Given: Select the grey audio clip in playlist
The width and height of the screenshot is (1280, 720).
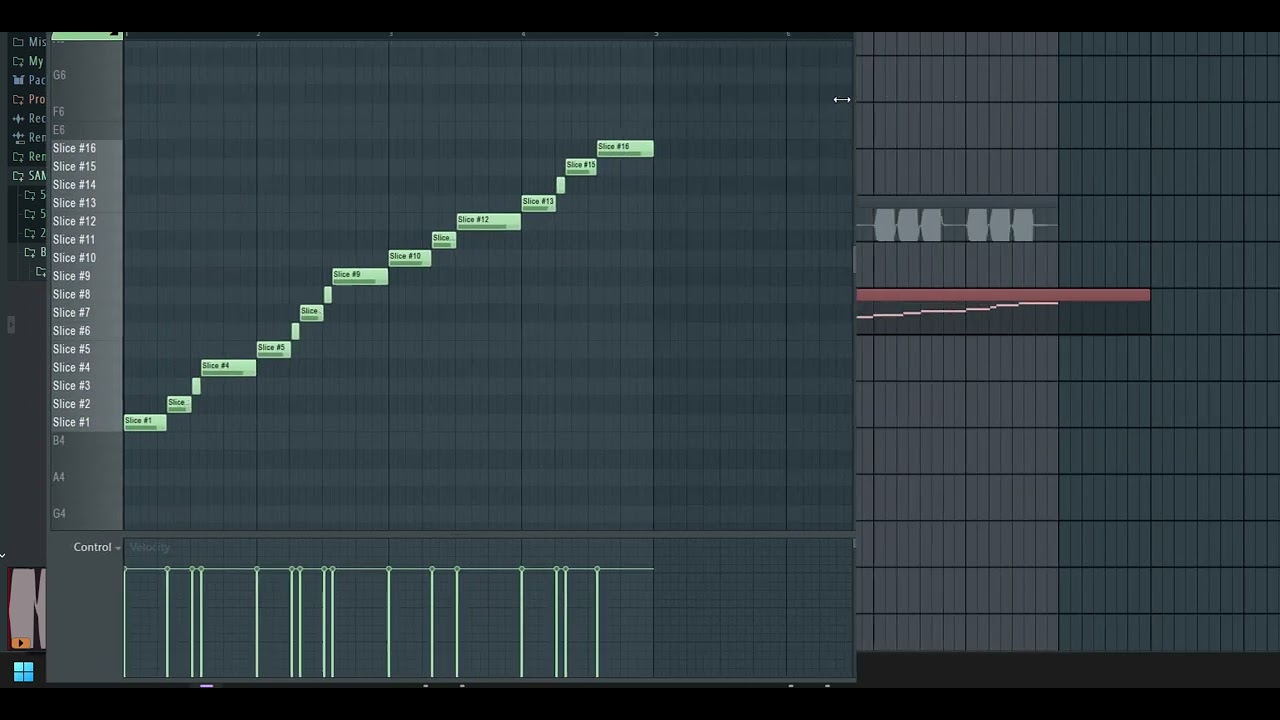Looking at the screenshot, I should pos(957,225).
